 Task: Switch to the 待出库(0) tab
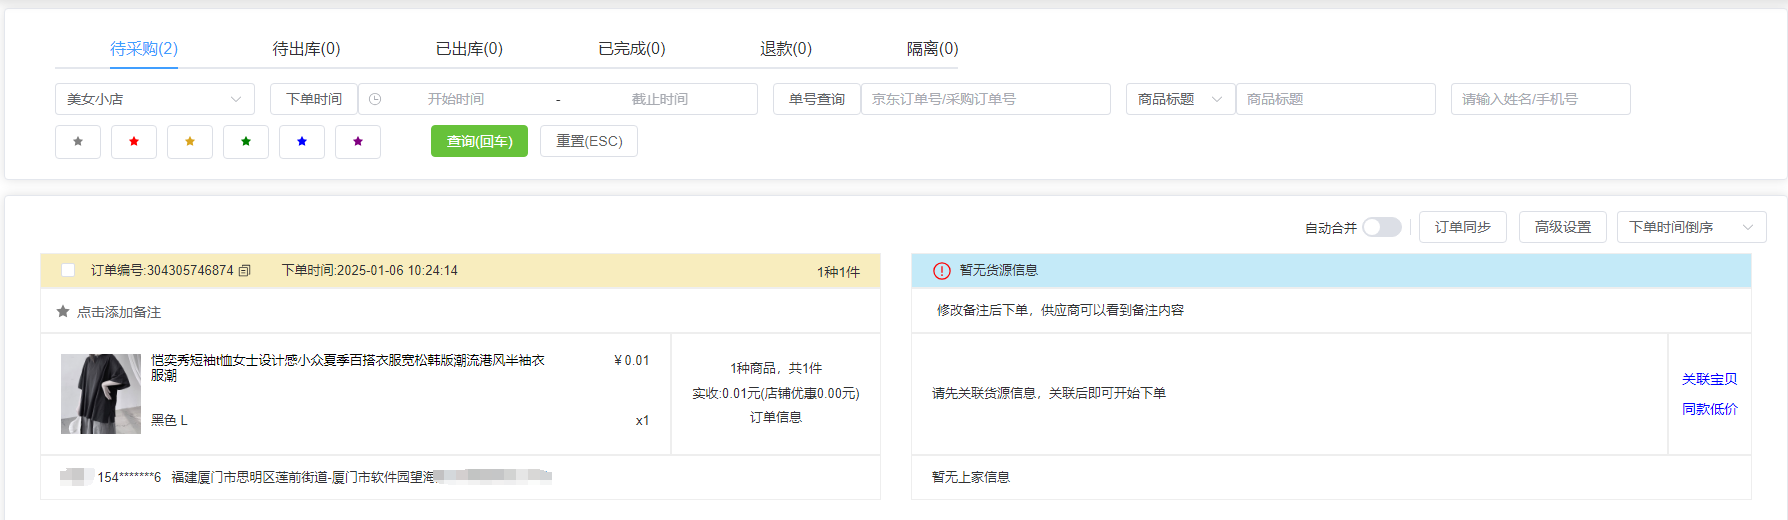tap(306, 49)
